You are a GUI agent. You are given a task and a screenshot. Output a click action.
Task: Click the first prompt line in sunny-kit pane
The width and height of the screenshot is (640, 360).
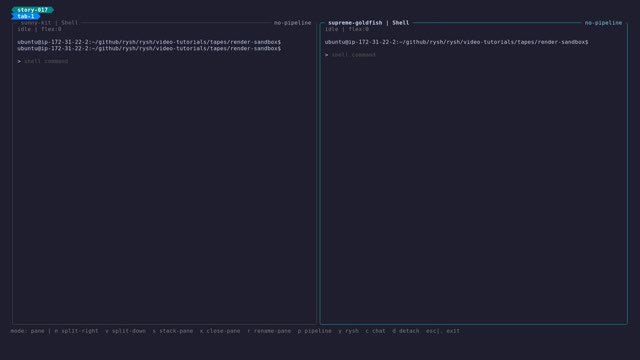click(x=149, y=42)
